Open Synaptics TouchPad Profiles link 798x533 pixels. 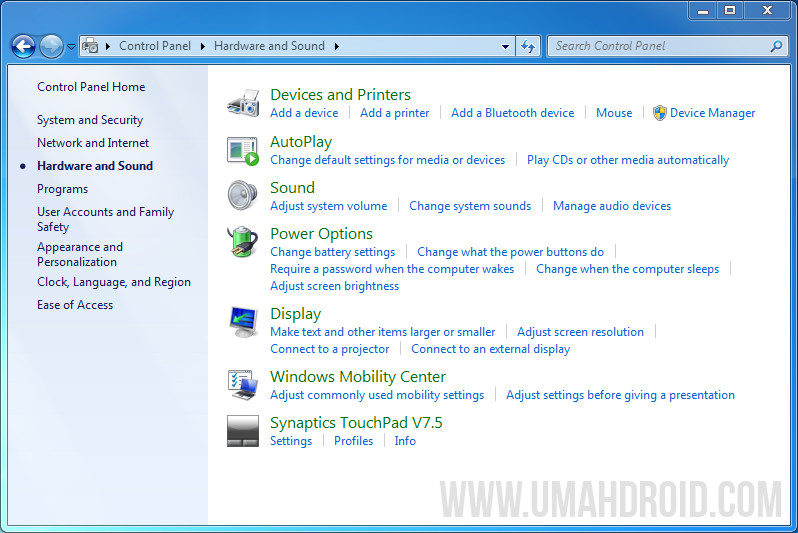coord(353,441)
